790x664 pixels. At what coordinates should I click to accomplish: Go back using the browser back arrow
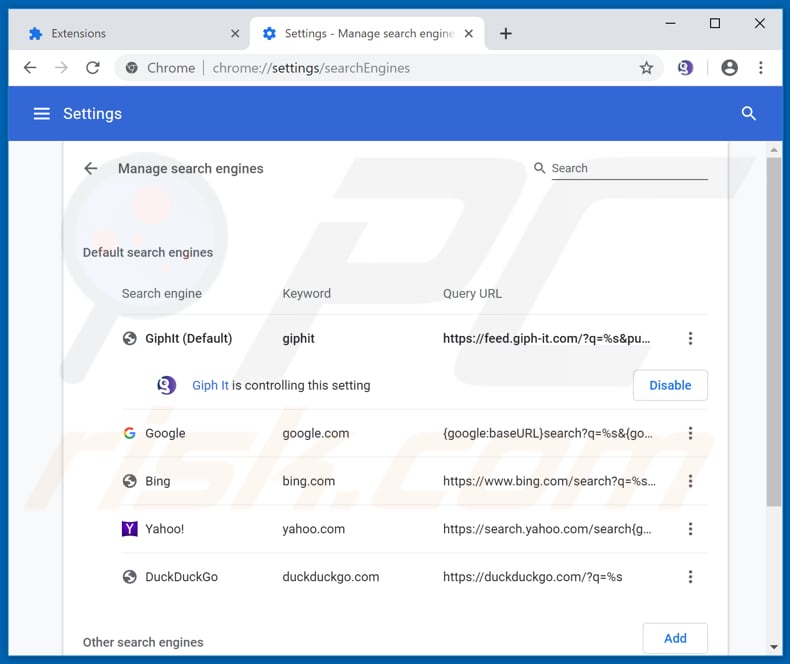pos(30,68)
